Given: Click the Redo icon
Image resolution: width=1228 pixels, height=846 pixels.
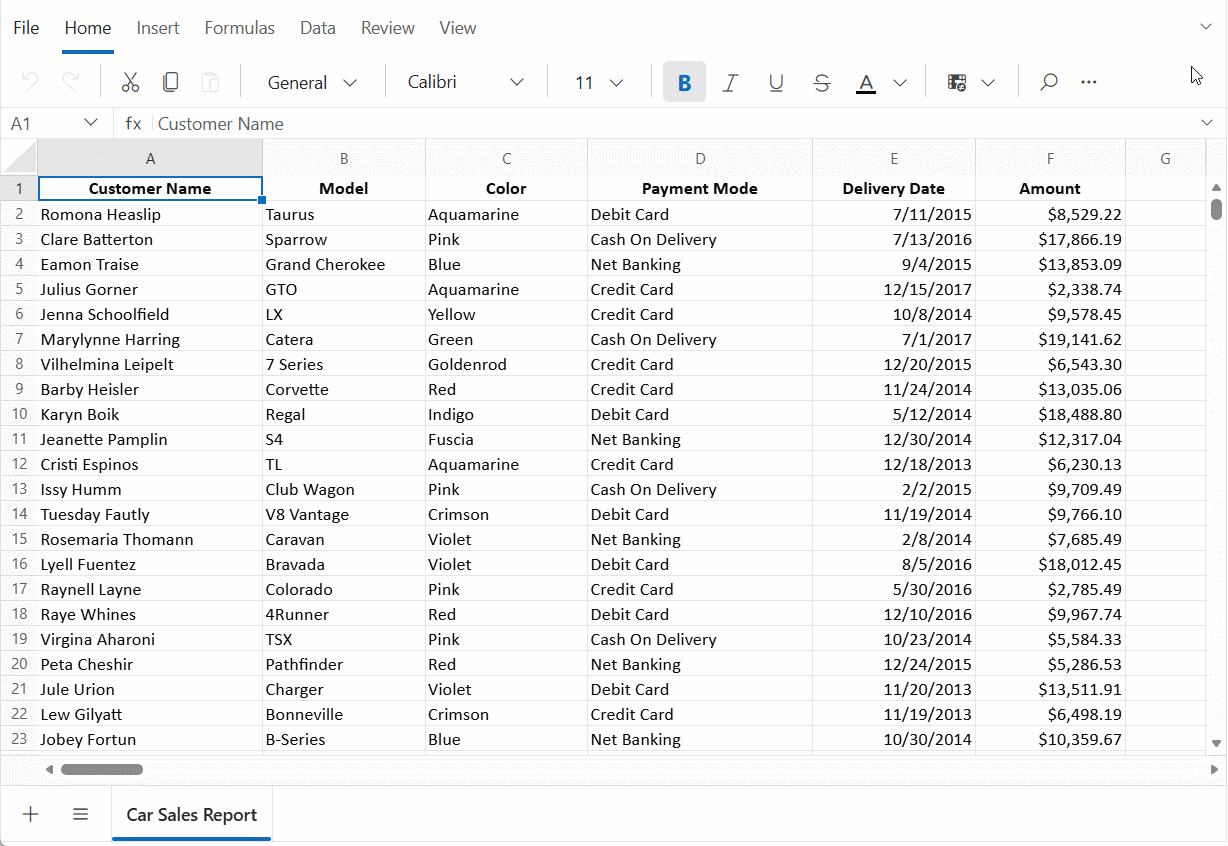Looking at the screenshot, I should click(x=70, y=82).
